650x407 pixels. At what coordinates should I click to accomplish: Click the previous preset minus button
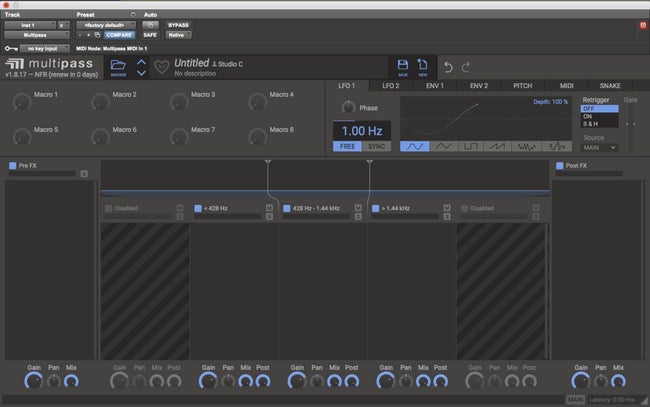pyautogui.click(x=80, y=35)
